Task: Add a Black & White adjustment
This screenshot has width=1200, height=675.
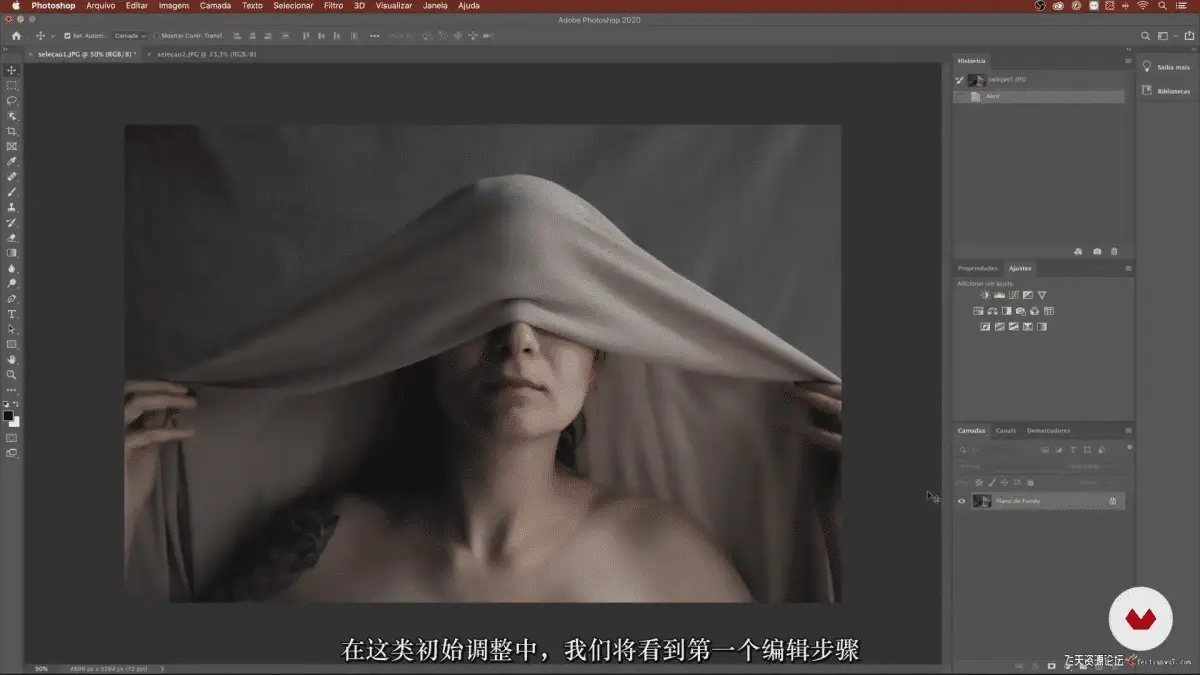Action: pyautogui.click(x=1007, y=311)
